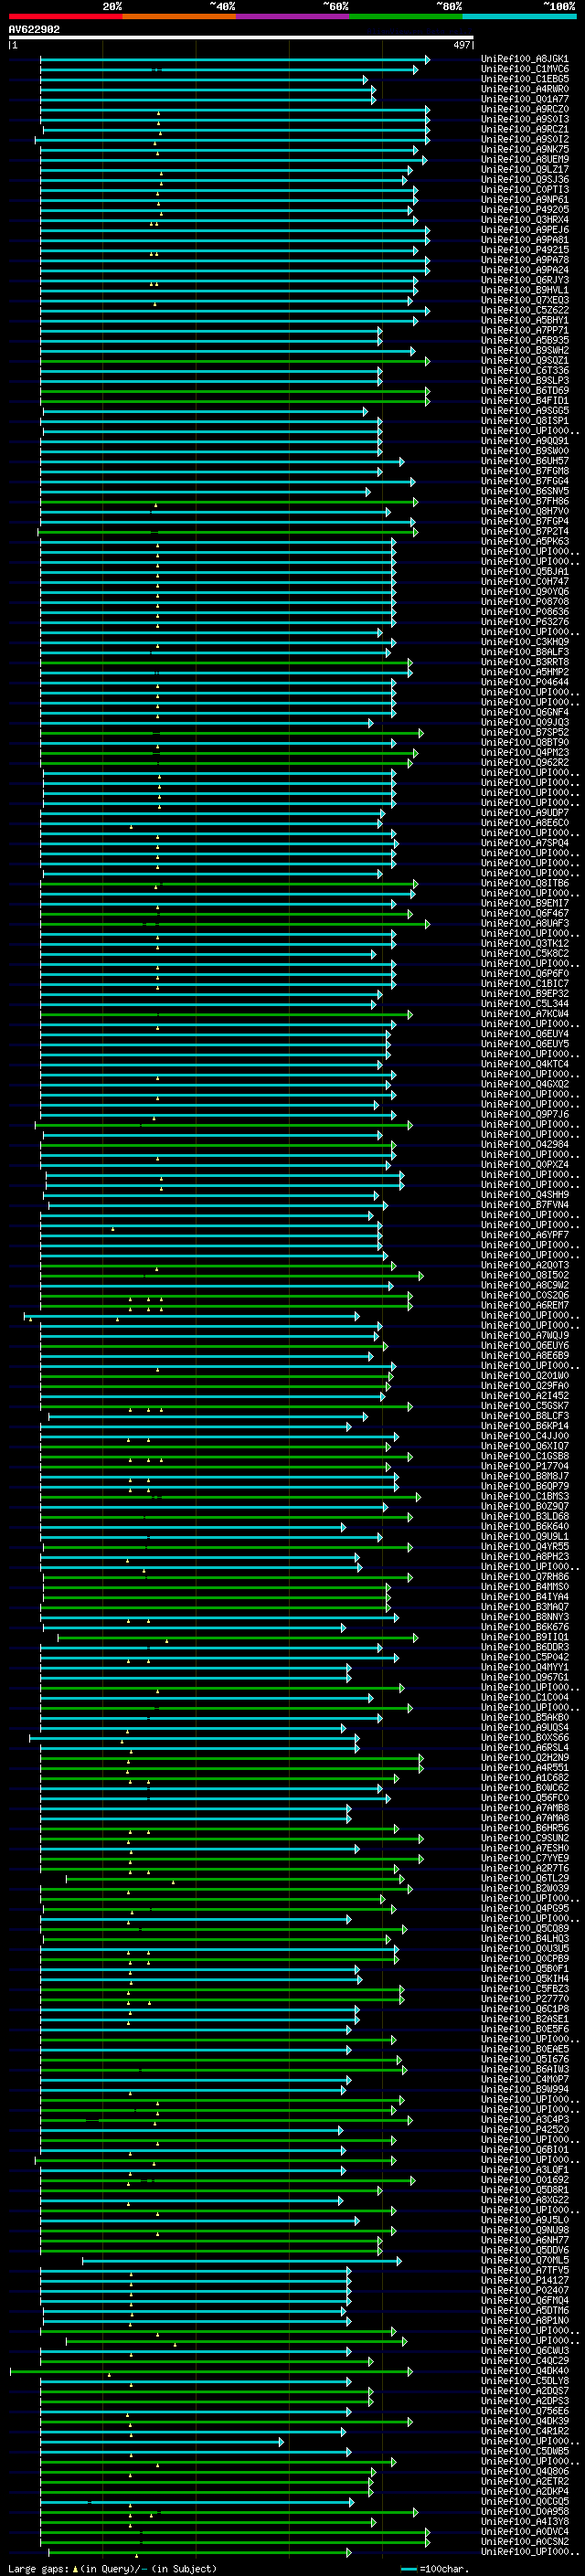Click the UniRef100_Q9LZ17 hit label
Screen dimensions: 585x2576
click(524, 170)
